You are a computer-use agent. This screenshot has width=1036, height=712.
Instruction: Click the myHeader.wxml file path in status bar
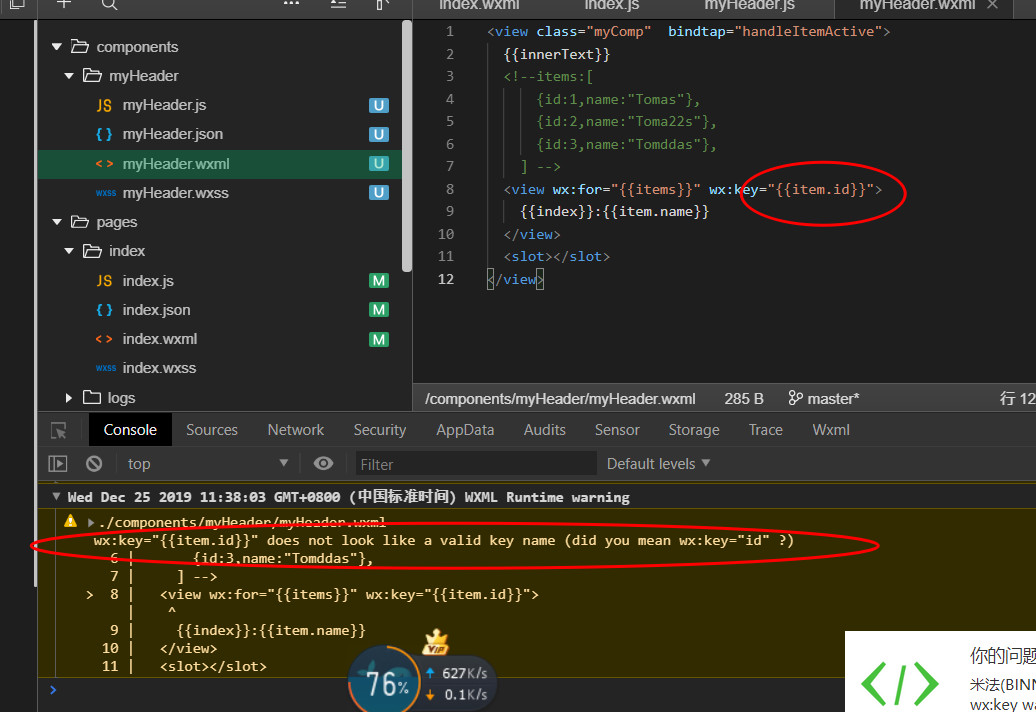tap(560, 399)
